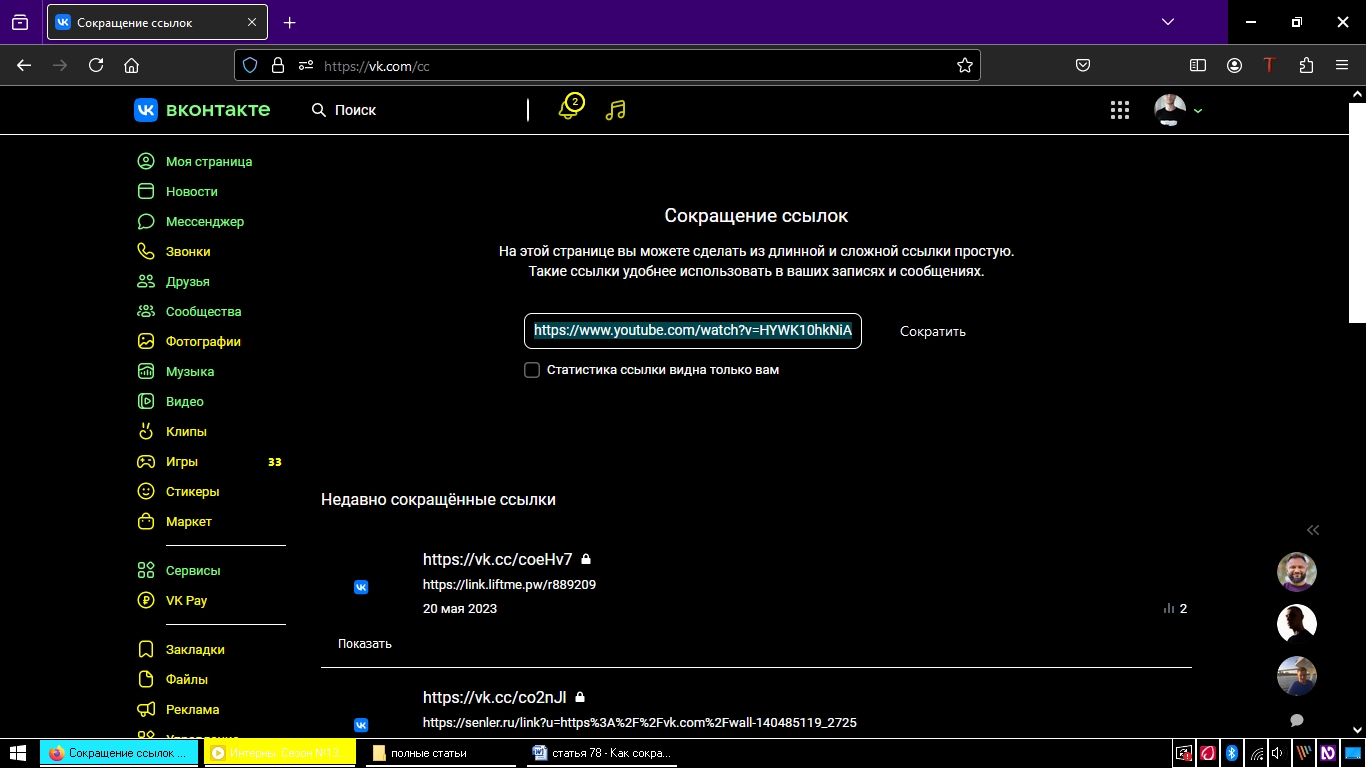Open Звонки from sidebar
This screenshot has height=768, width=1366.
(x=188, y=251)
